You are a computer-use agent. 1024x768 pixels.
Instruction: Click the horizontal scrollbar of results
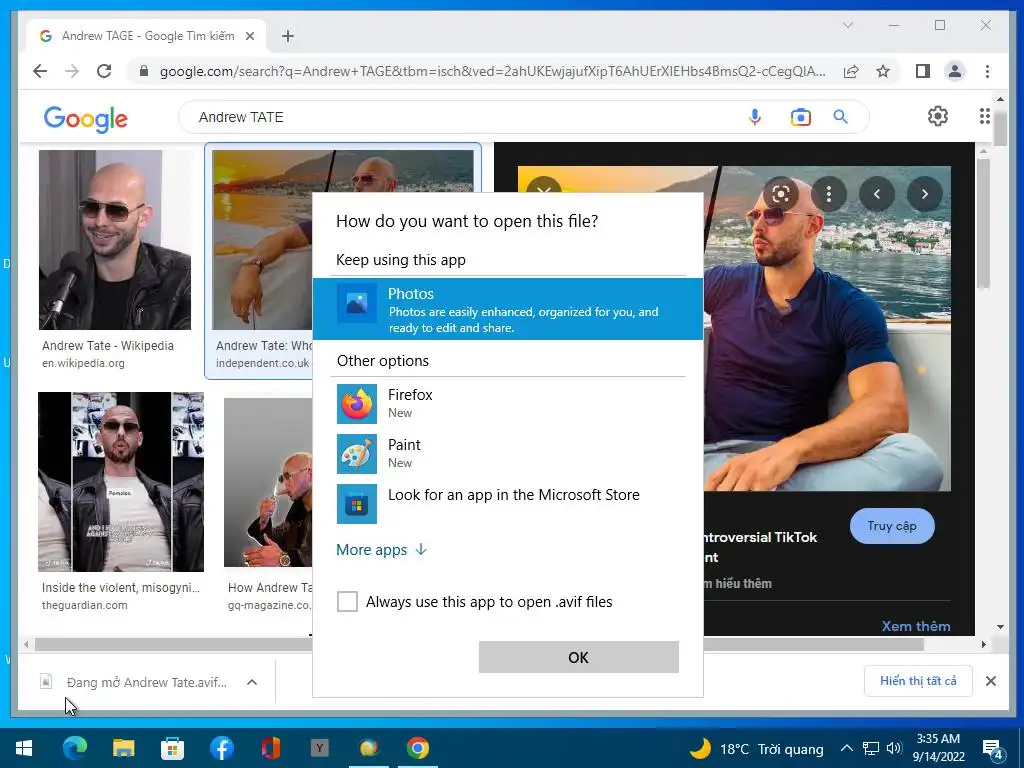[479, 644]
